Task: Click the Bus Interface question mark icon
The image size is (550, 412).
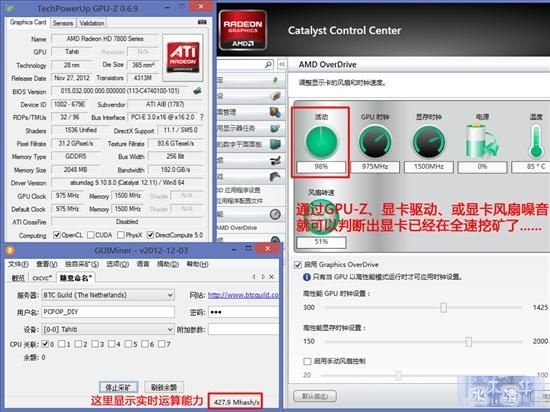Action: [x=201, y=117]
